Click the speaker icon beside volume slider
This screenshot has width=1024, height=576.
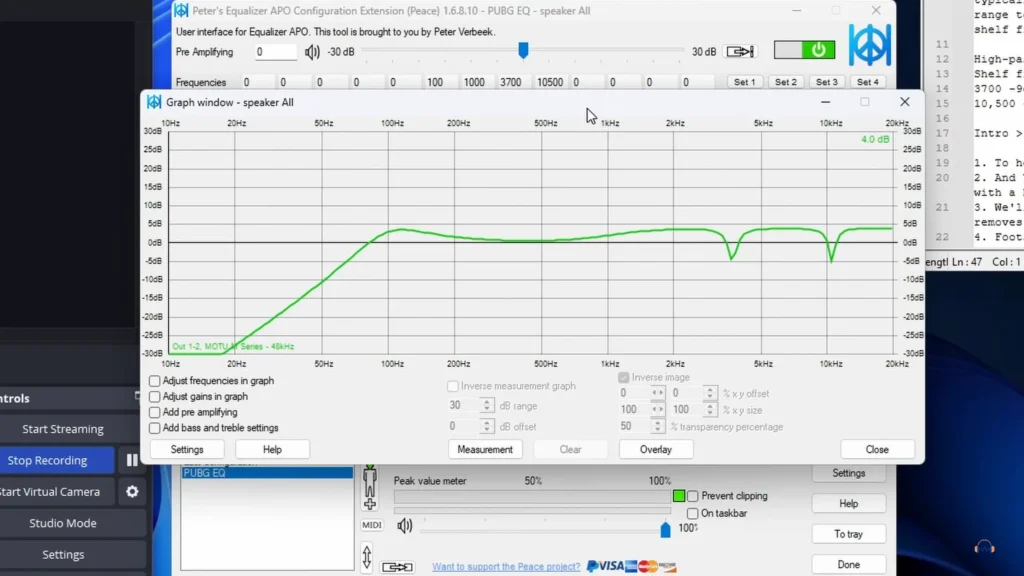404,525
